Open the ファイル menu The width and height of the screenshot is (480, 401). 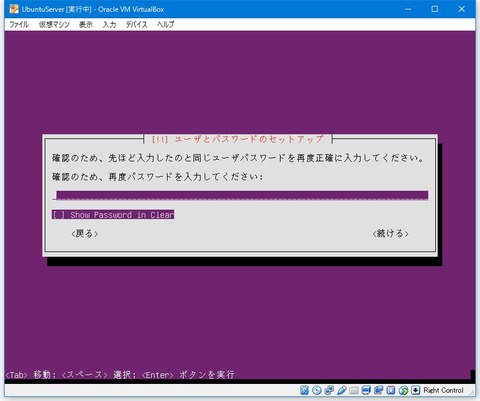click(x=19, y=24)
